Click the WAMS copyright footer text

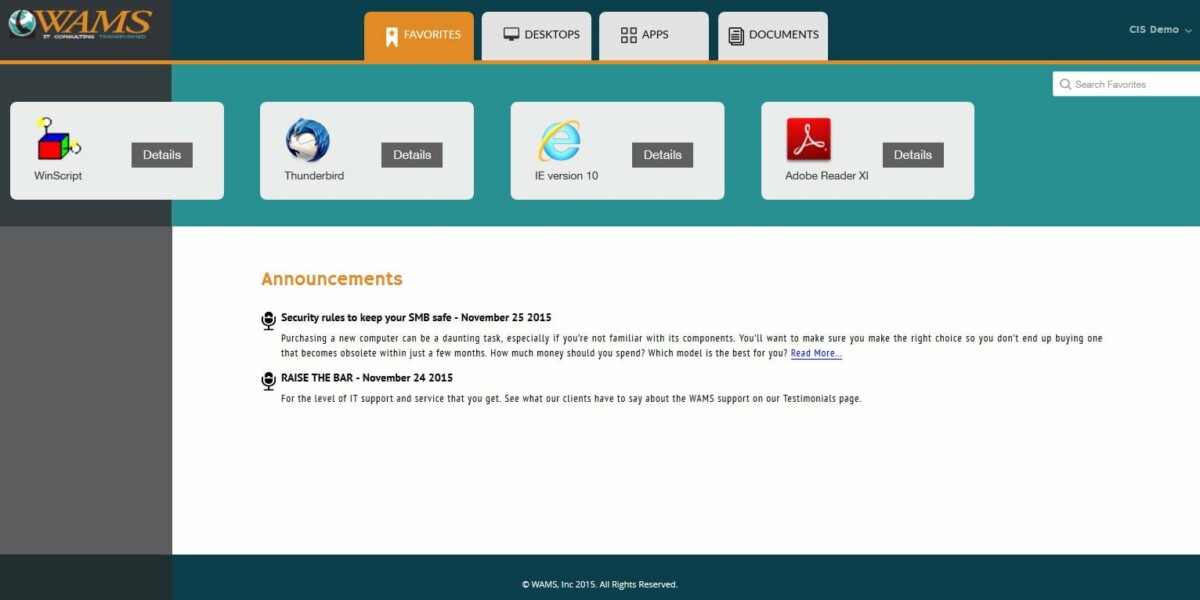[x=600, y=585]
